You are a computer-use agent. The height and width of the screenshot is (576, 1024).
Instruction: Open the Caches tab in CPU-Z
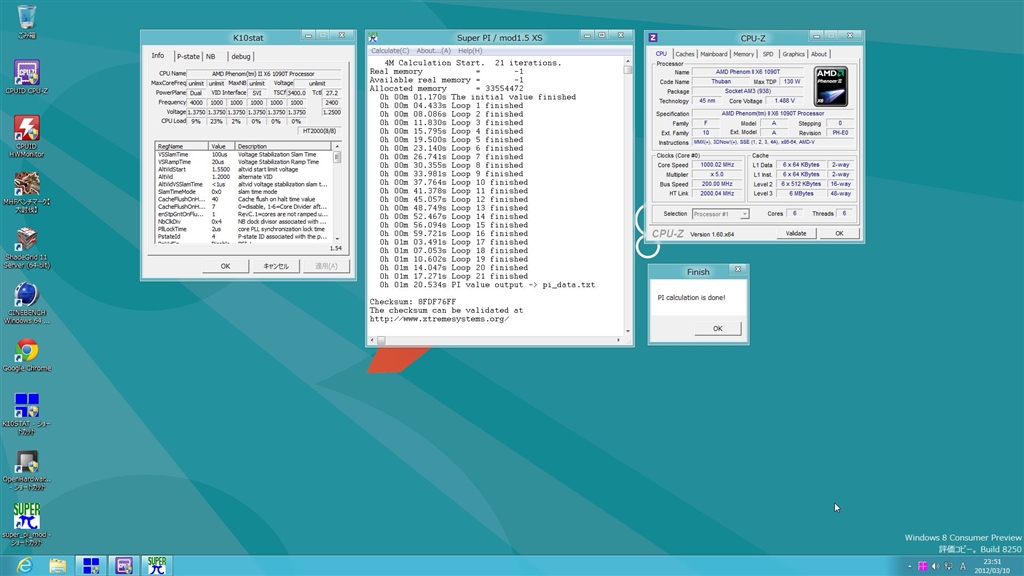click(684, 54)
